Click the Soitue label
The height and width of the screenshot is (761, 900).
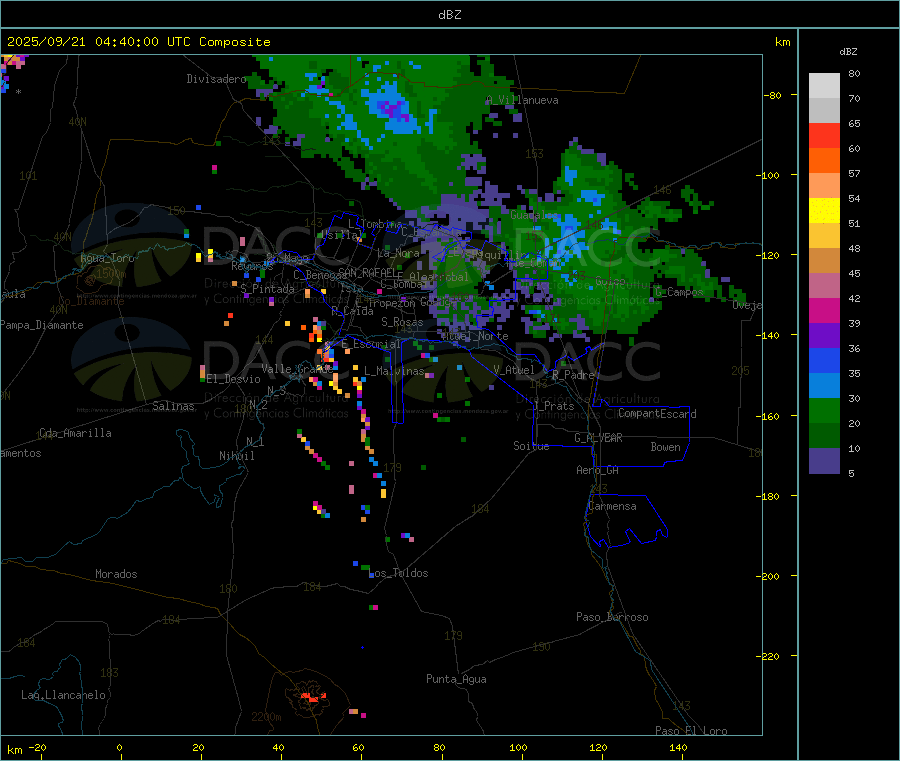pyautogui.click(x=531, y=446)
